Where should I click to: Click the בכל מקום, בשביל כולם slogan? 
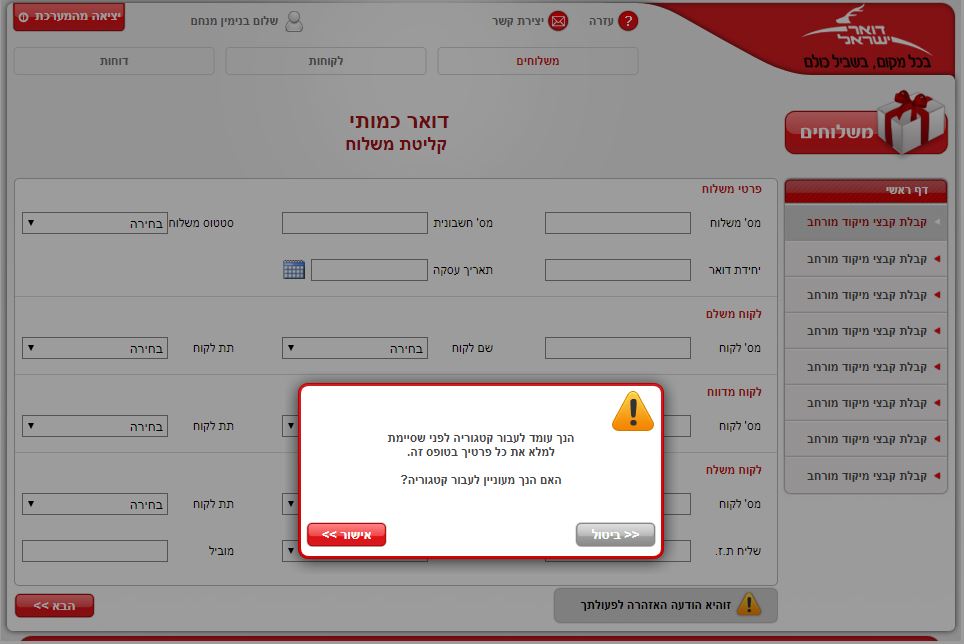(867, 62)
